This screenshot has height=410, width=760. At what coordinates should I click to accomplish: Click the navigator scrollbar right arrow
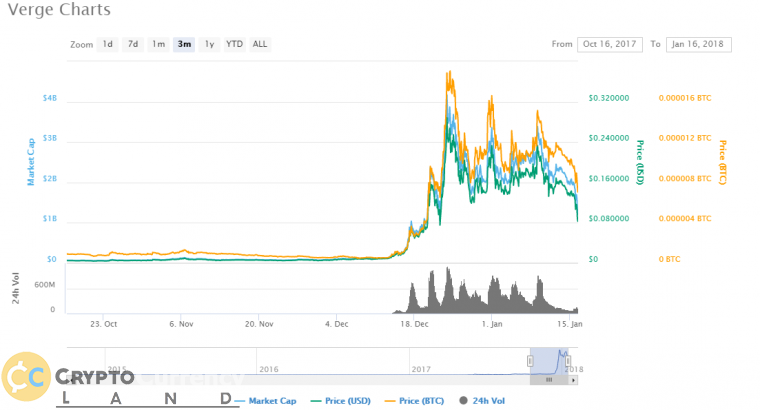point(573,380)
